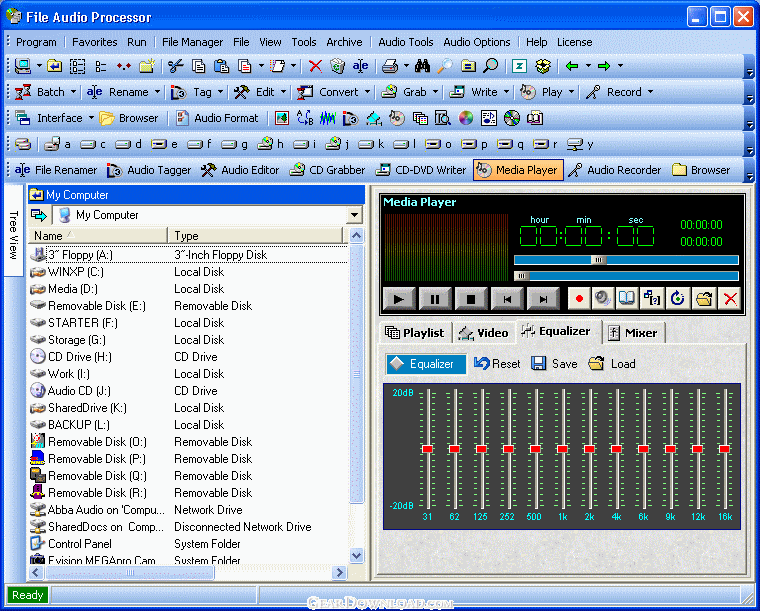Image resolution: width=760 pixels, height=611 pixels.
Task: Click the green Back arrow
Action: point(572,66)
